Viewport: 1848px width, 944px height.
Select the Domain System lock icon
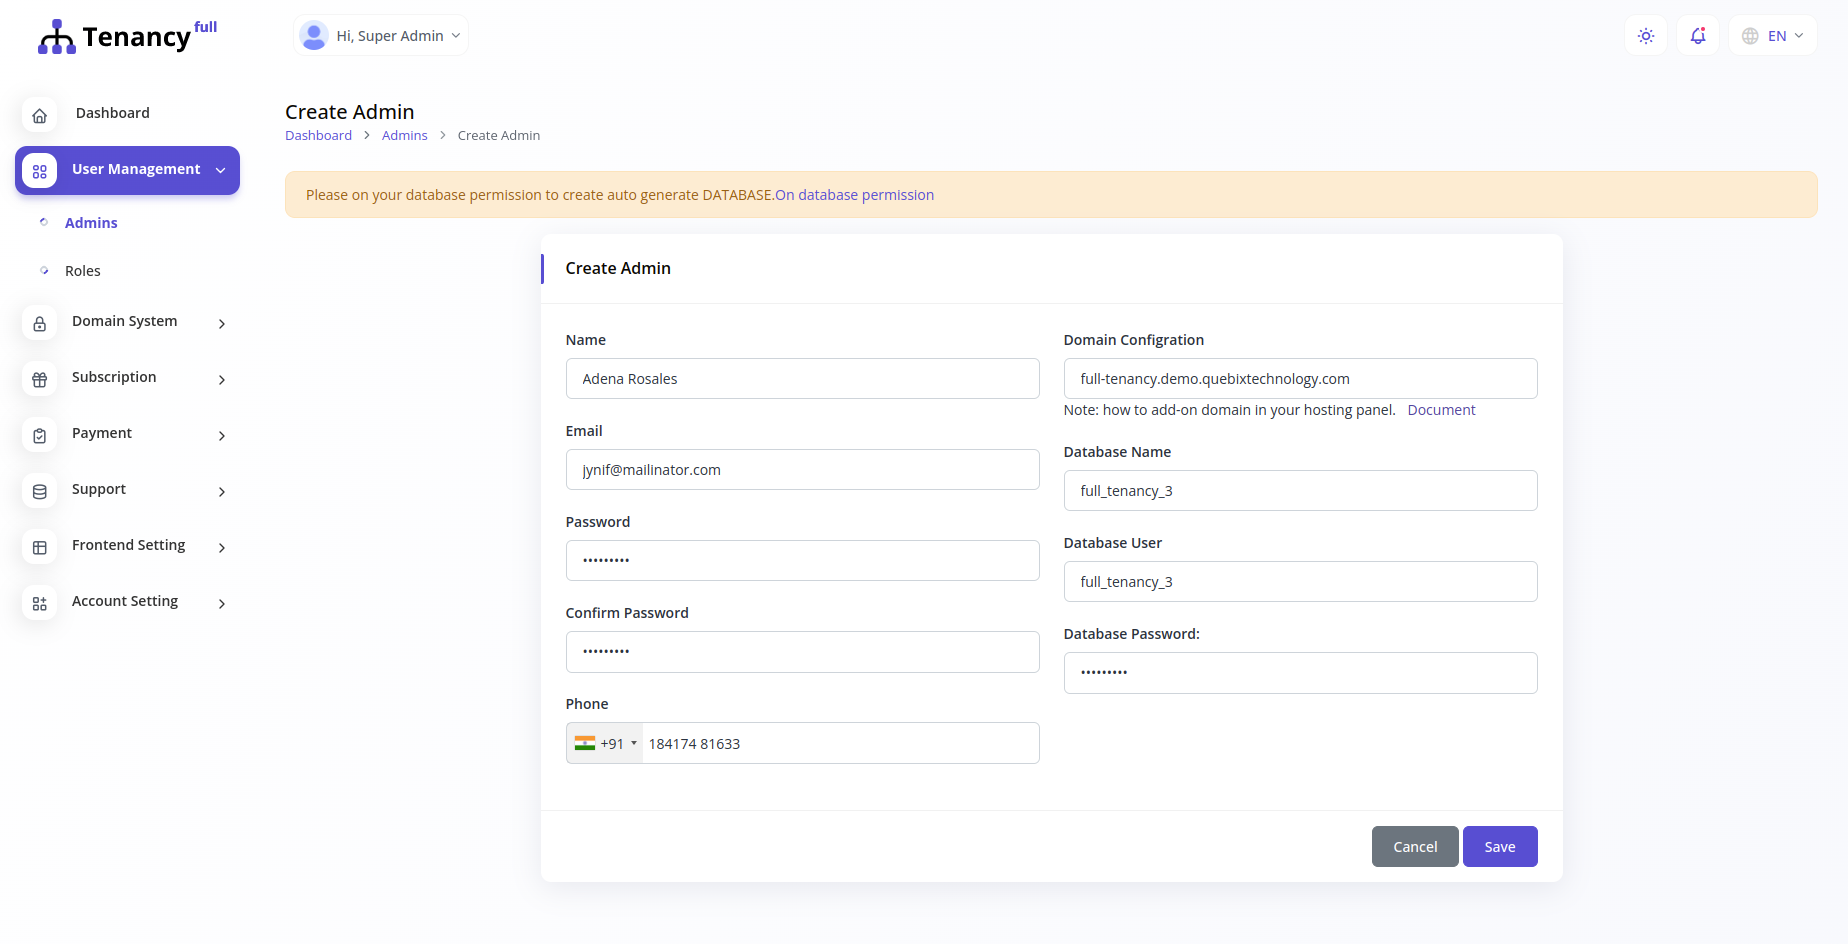pos(39,323)
